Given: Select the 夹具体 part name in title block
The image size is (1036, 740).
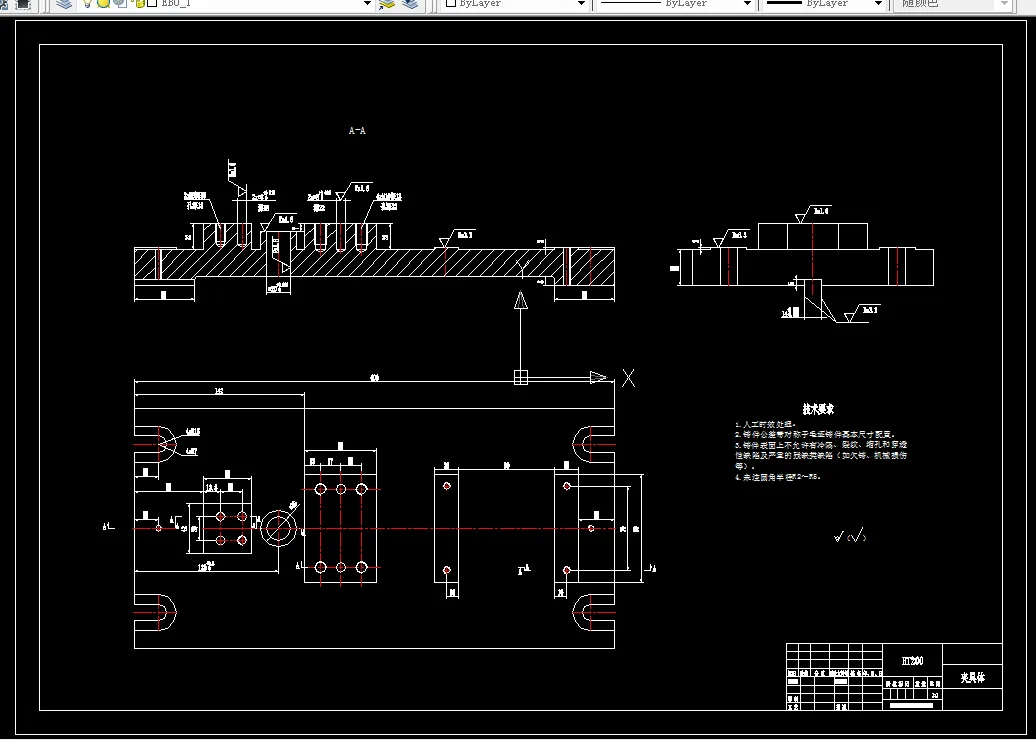Looking at the screenshot, I should click(973, 678).
